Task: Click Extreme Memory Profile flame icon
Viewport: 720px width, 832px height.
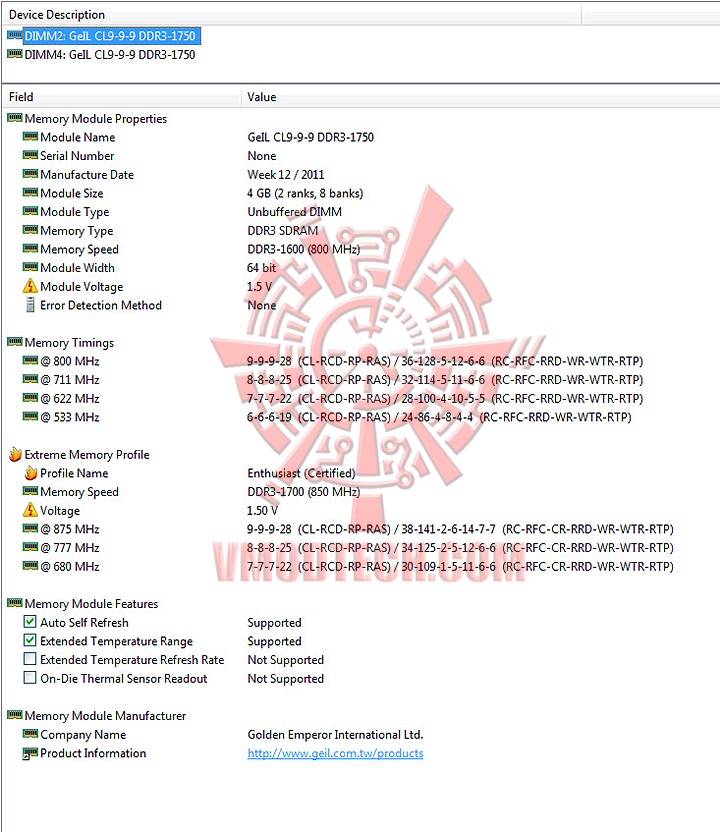Action: (x=15, y=454)
